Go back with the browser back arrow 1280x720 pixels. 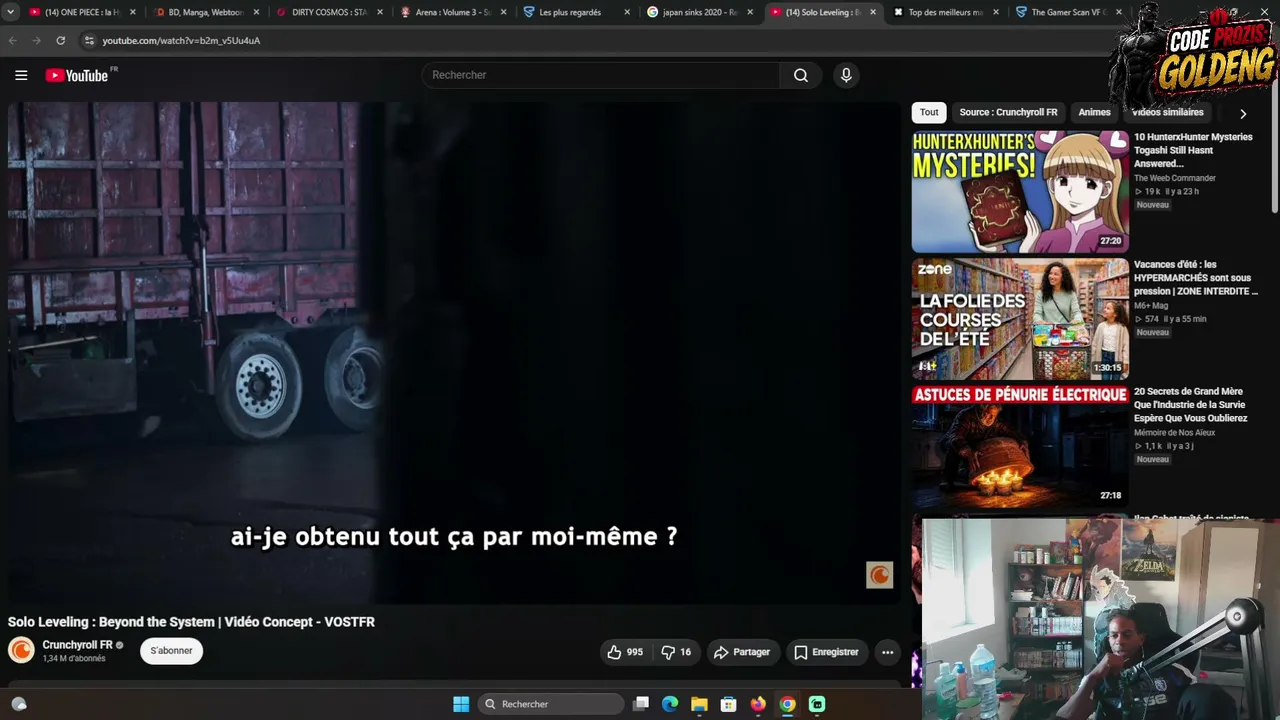coord(13,40)
